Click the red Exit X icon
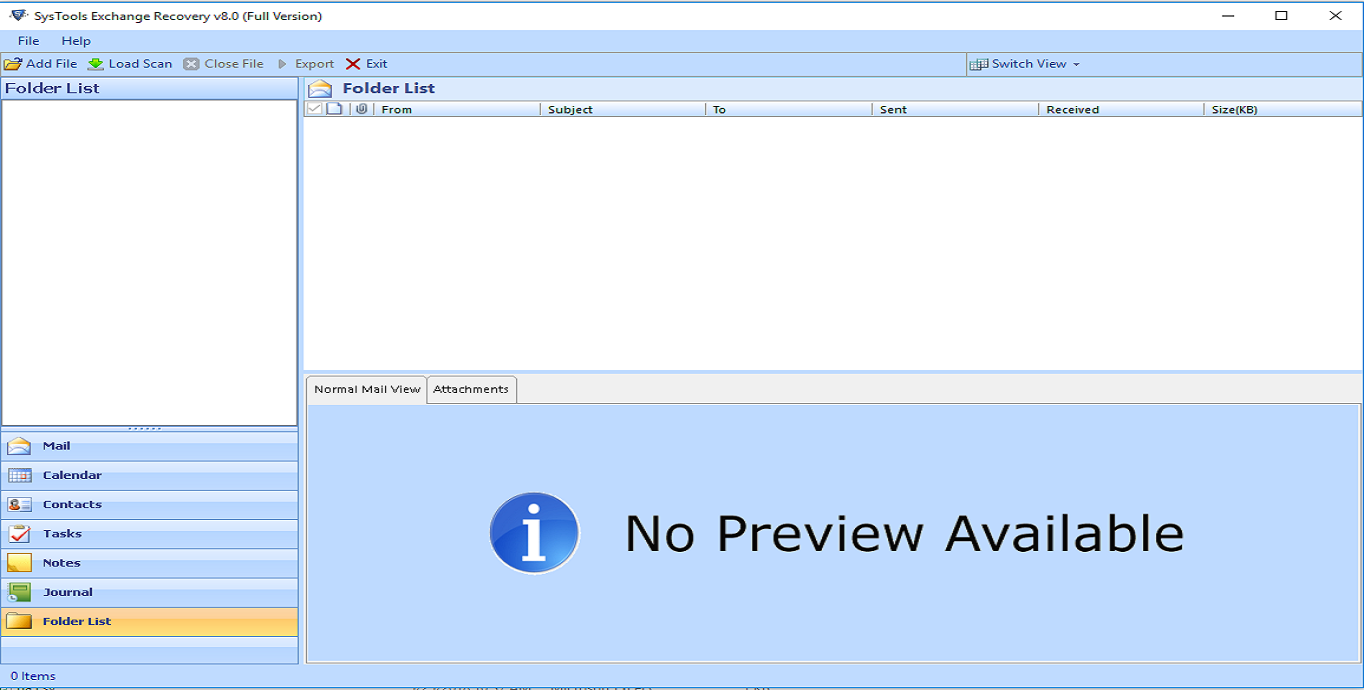1364x690 pixels. tap(353, 64)
